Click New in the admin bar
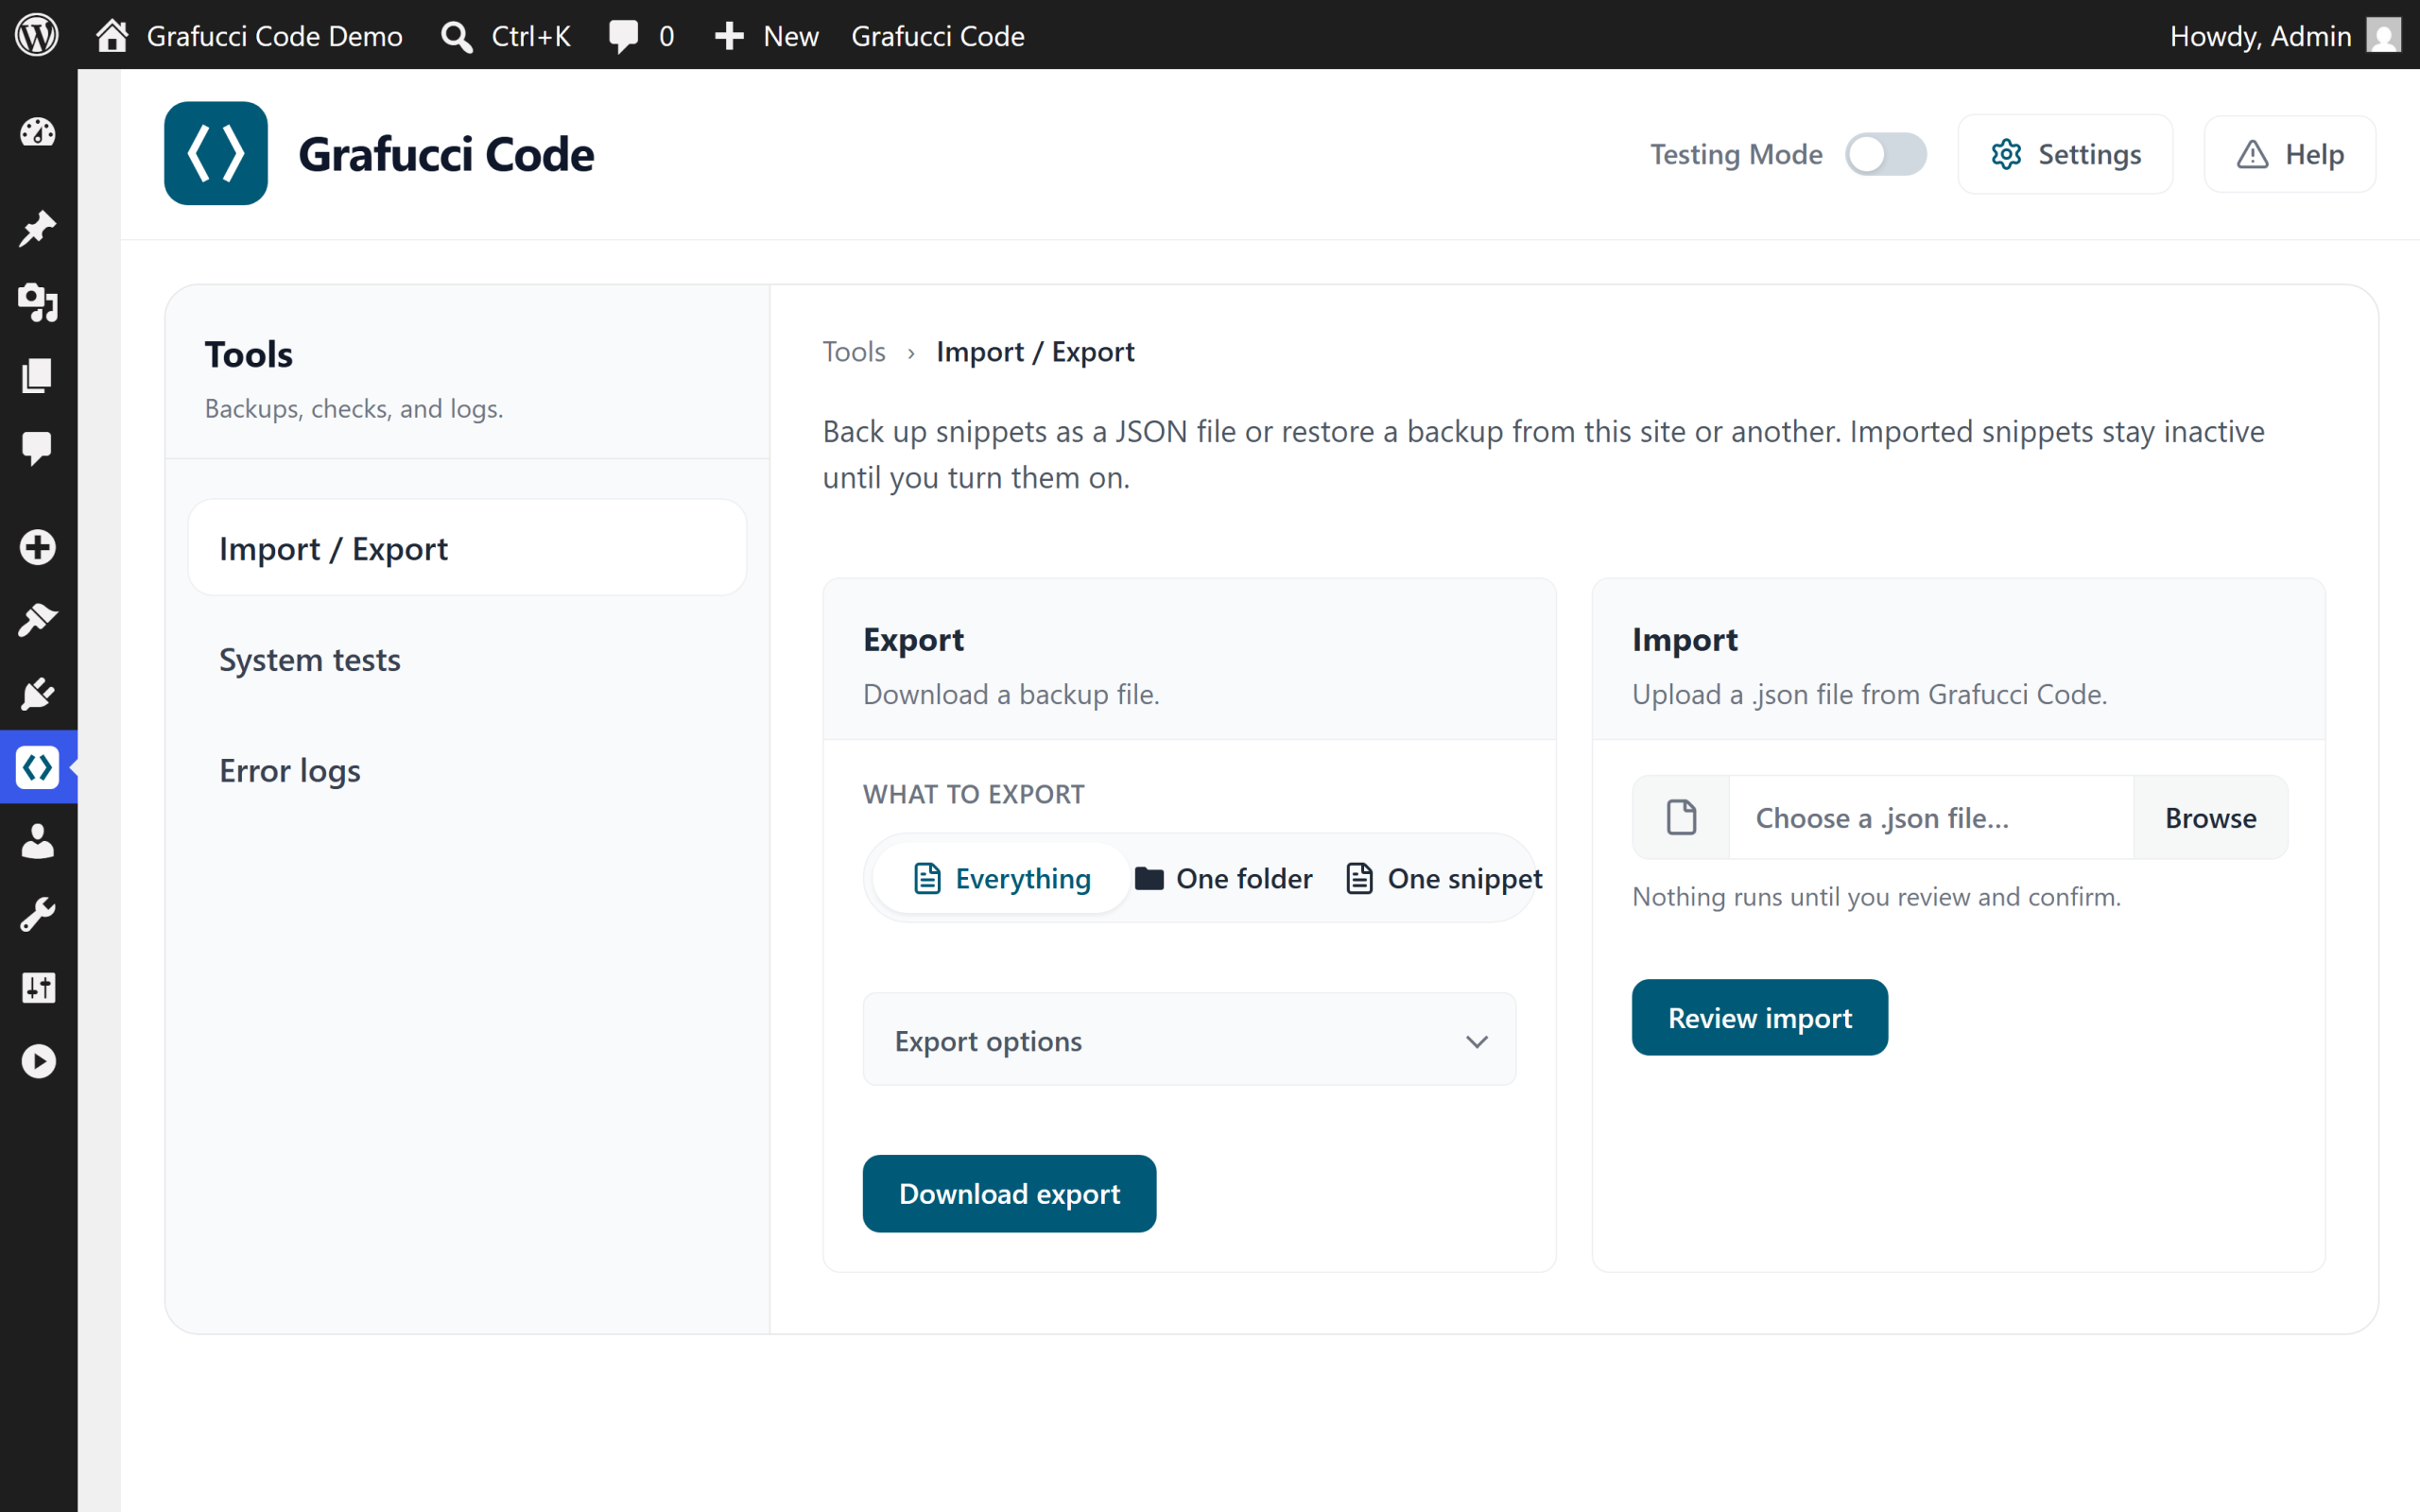This screenshot has width=2420, height=1512. (x=790, y=36)
